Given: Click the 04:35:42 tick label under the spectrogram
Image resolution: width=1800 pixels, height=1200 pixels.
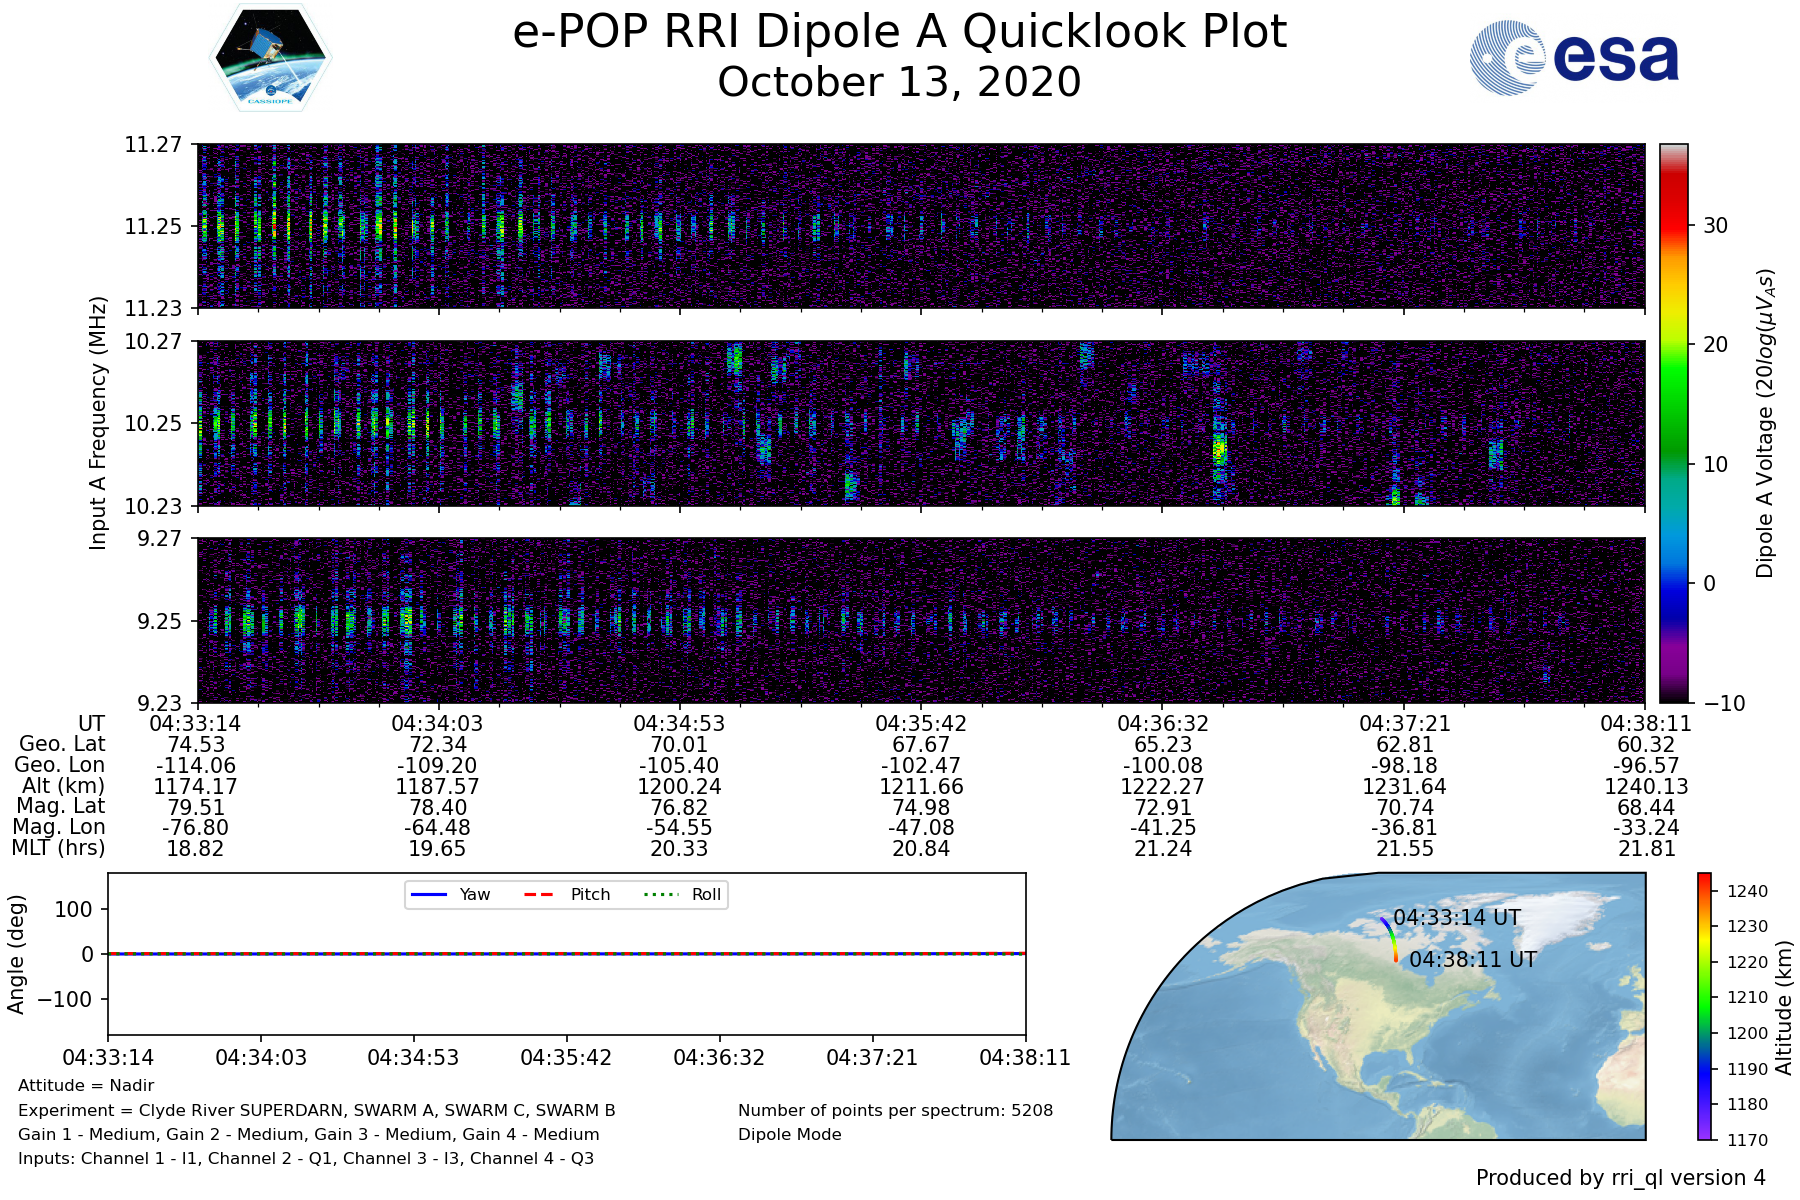Looking at the screenshot, I should click(x=920, y=723).
